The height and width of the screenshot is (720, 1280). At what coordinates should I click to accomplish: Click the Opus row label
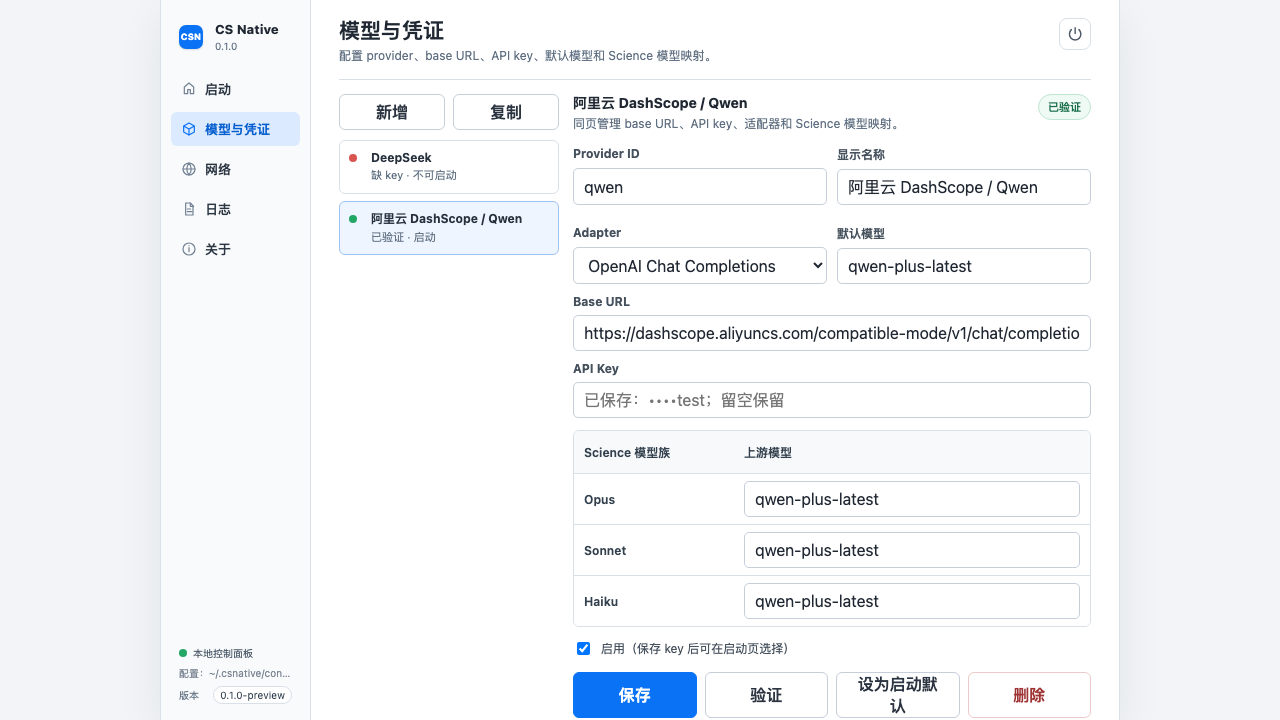(600, 499)
